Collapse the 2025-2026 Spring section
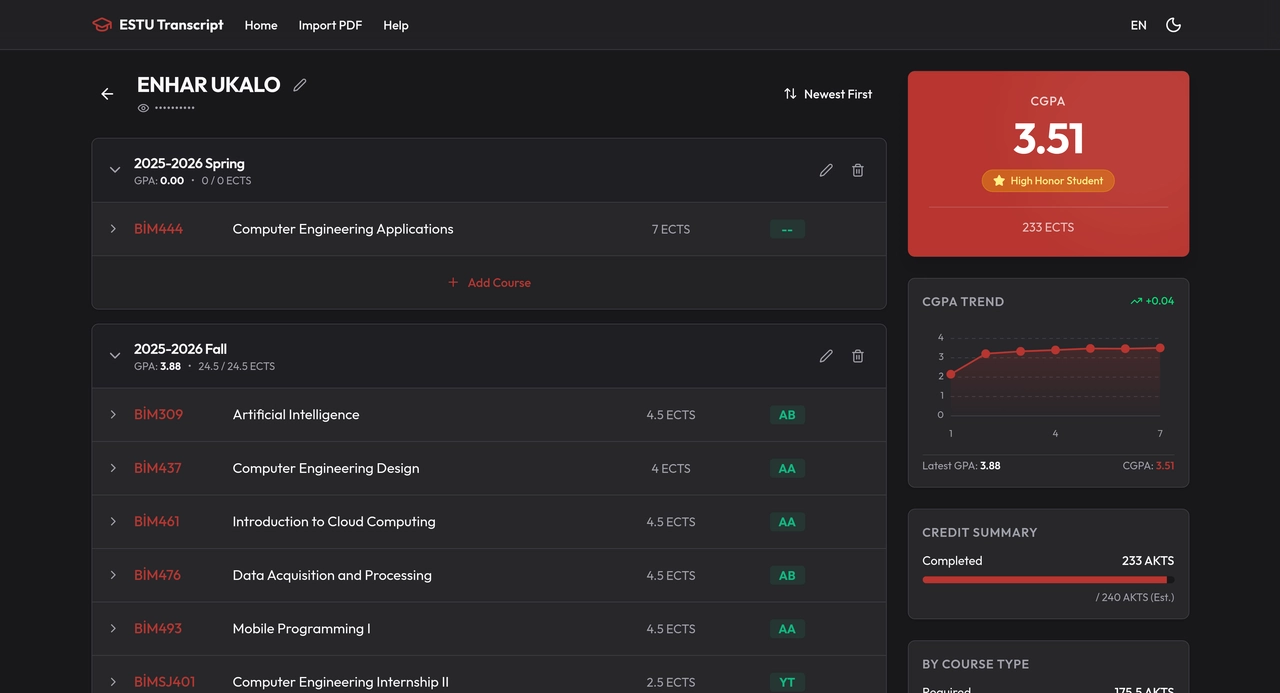Image resolution: width=1280 pixels, height=693 pixels. [114, 170]
